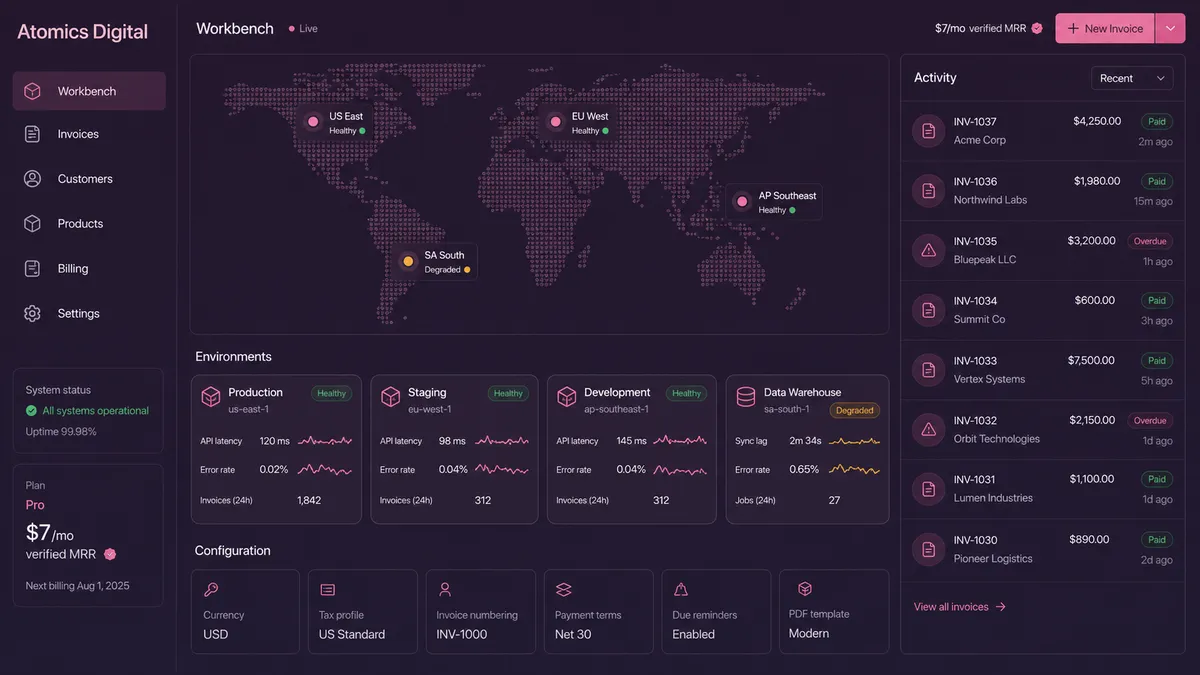Screen dimensions: 1200x675
Task: Open the Recent activity filter dropdown
Action: 1131,78
